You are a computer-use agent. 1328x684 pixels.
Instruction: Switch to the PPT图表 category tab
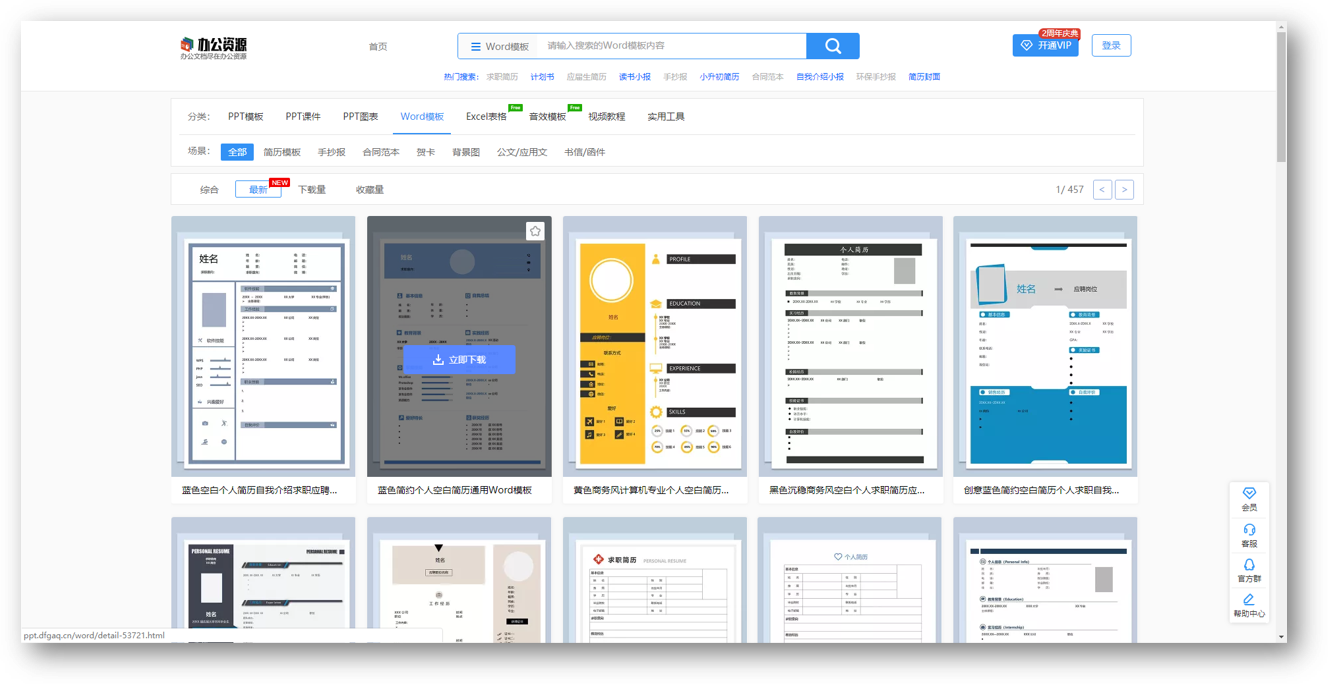click(x=360, y=117)
